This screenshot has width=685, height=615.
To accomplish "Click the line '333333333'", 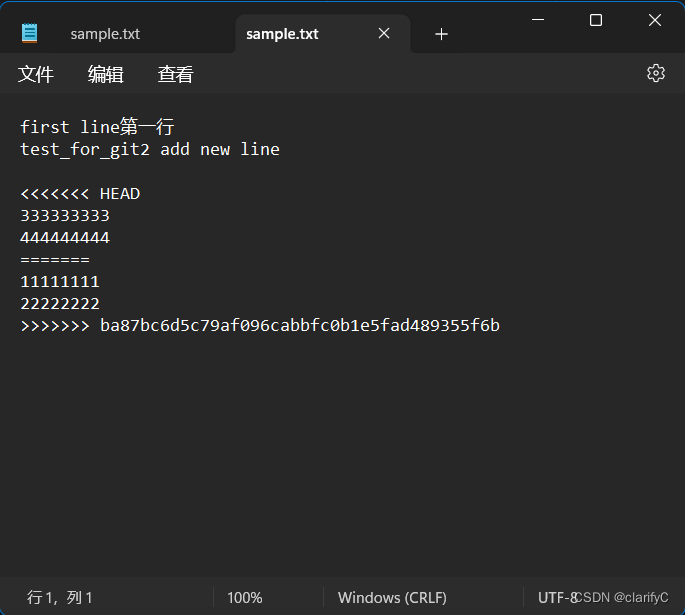I will pos(65,216).
